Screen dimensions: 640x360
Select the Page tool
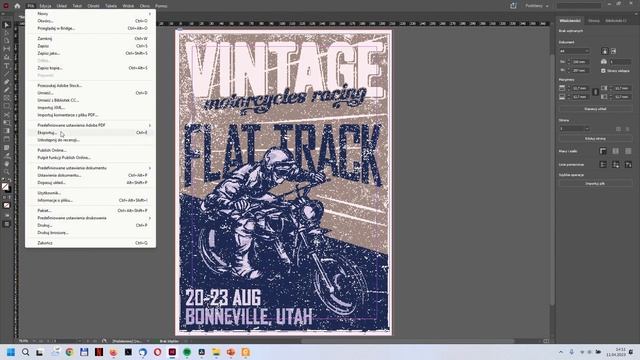pyautogui.click(x=6, y=41)
